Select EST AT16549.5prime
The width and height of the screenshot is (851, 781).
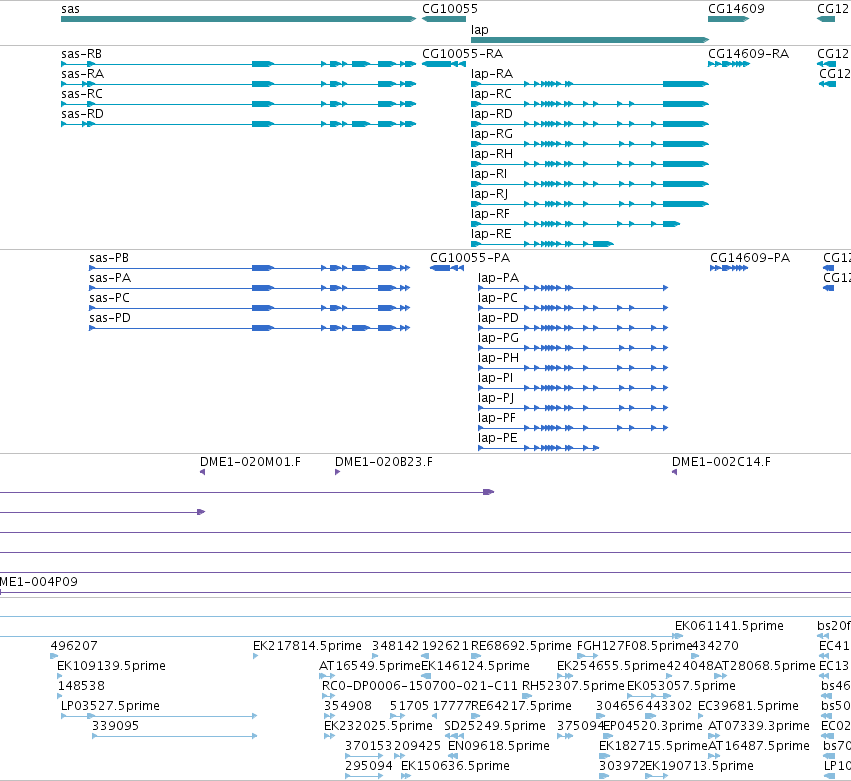(327, 676)
